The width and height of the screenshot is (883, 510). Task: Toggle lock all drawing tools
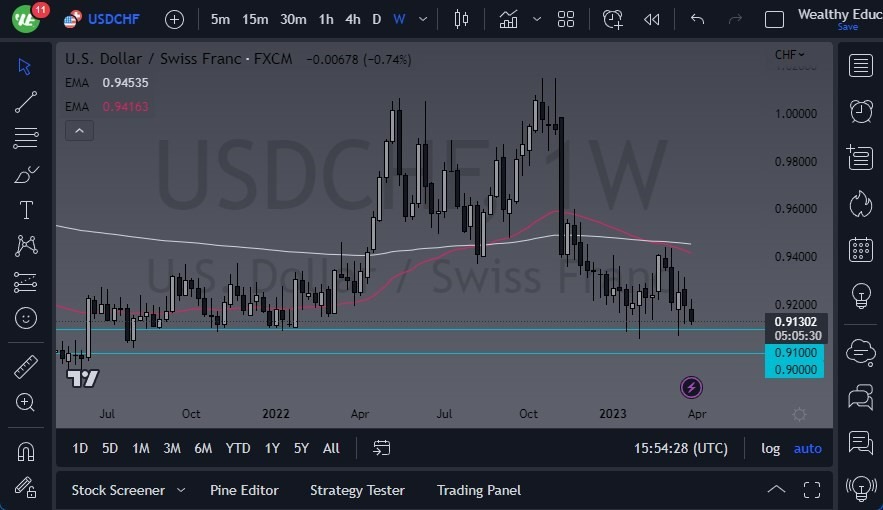click(25, 487)
